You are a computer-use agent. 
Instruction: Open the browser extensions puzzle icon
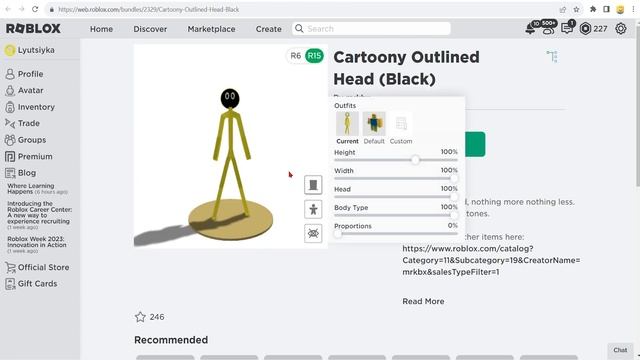tap(593, 9)
